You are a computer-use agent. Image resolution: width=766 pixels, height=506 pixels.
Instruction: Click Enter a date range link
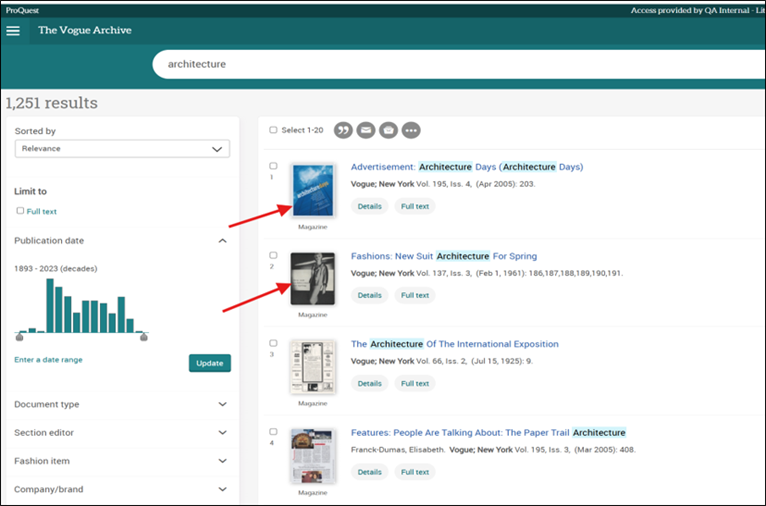point(49,359)
